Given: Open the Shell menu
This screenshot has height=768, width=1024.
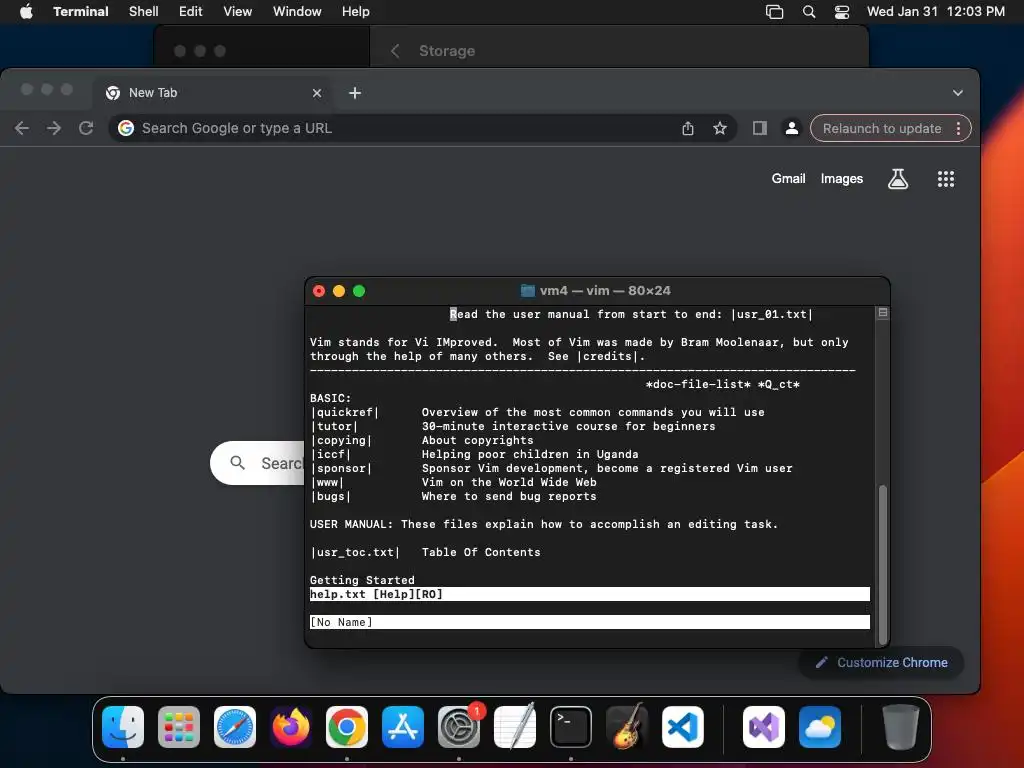Looking at the screenshot, I should click(144, 12).
